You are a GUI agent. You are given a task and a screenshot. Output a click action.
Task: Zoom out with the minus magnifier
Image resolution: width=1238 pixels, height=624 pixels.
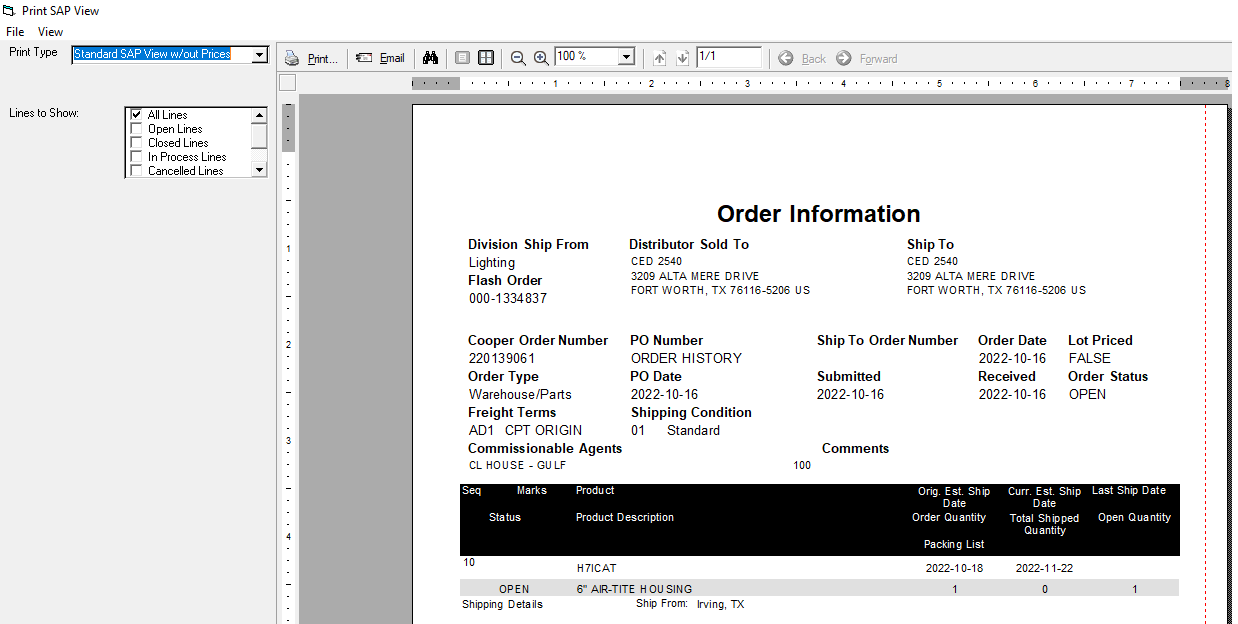[x=518, y=58]
